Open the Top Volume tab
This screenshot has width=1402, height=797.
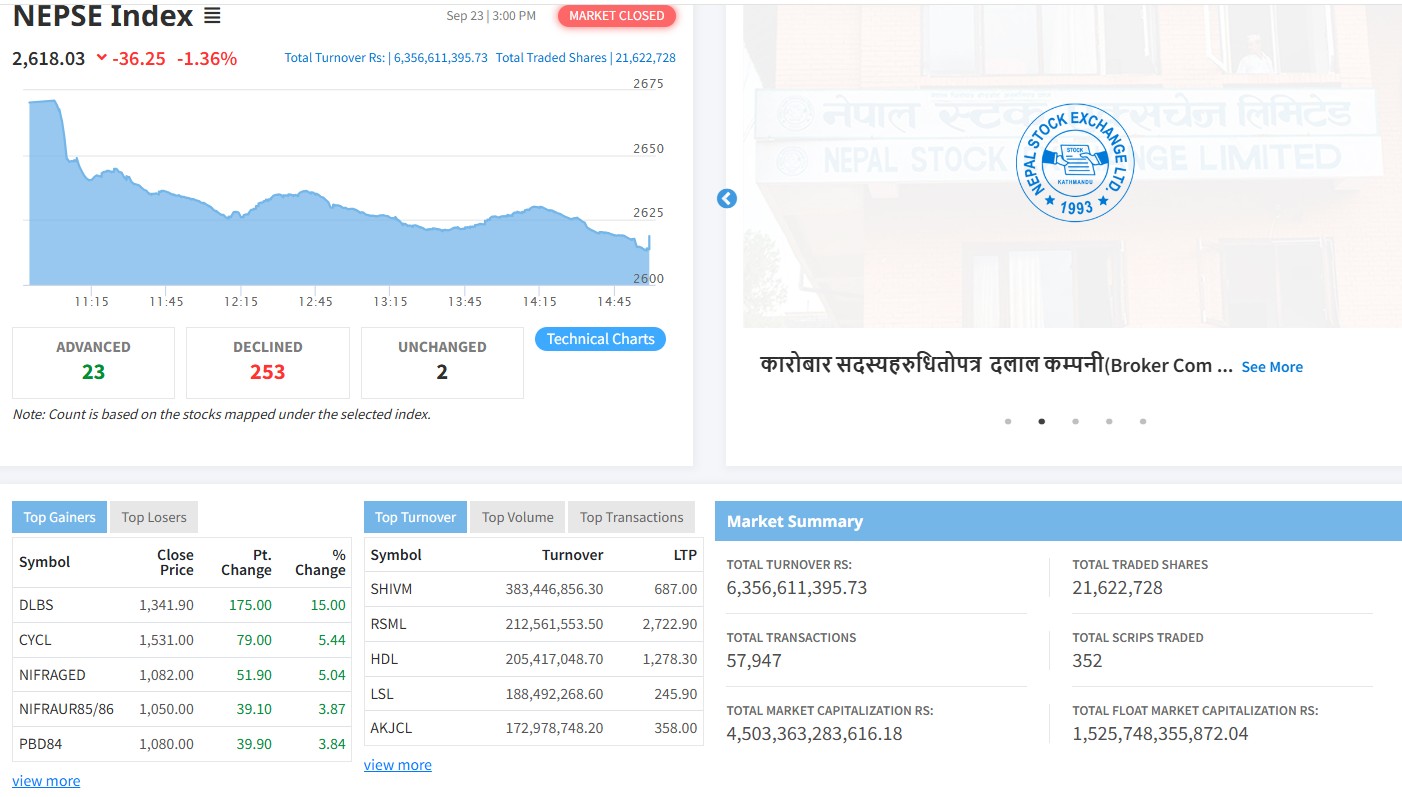(518, 517)
